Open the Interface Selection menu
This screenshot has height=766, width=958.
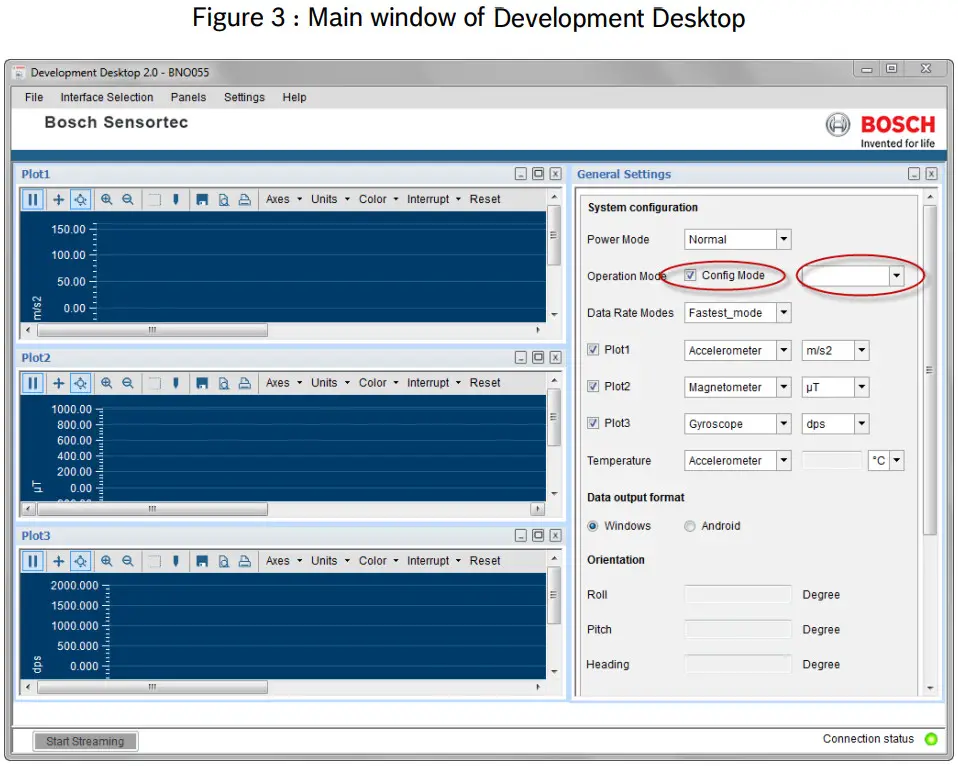(x=106, y=97)
